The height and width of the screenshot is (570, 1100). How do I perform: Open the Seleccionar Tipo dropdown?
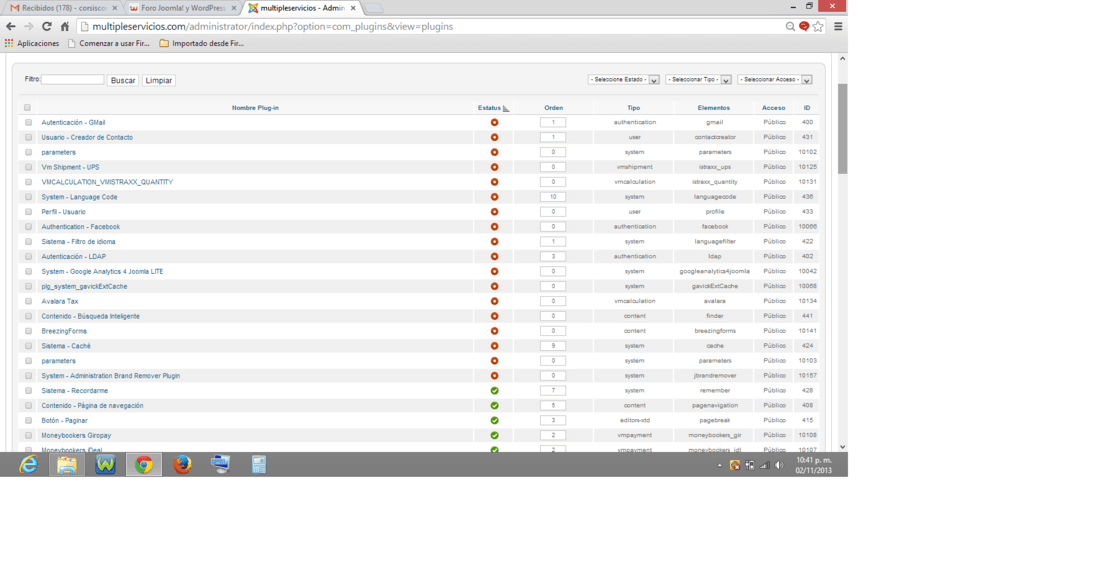point(699,80)
